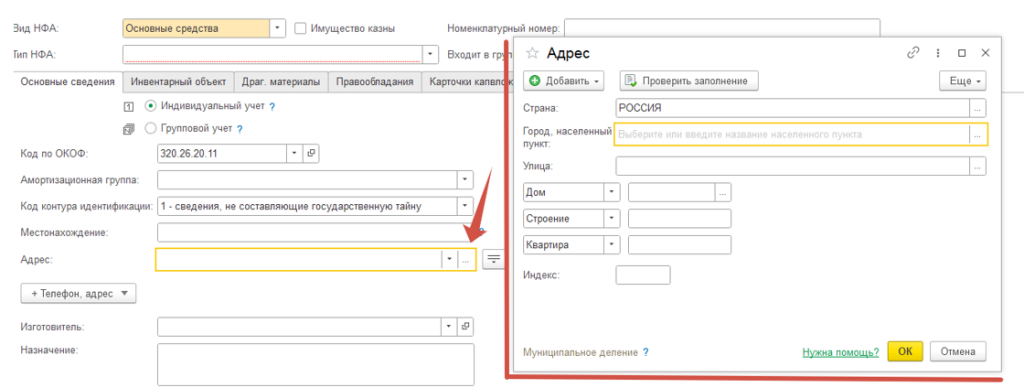Click into the Строение number field
1024x388 pixels.
[x=679, y=218]
